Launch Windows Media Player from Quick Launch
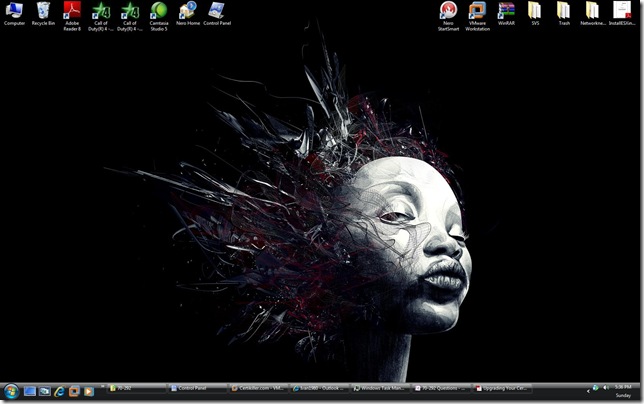This screenshot has height=404, width=644. coord(88,391)
